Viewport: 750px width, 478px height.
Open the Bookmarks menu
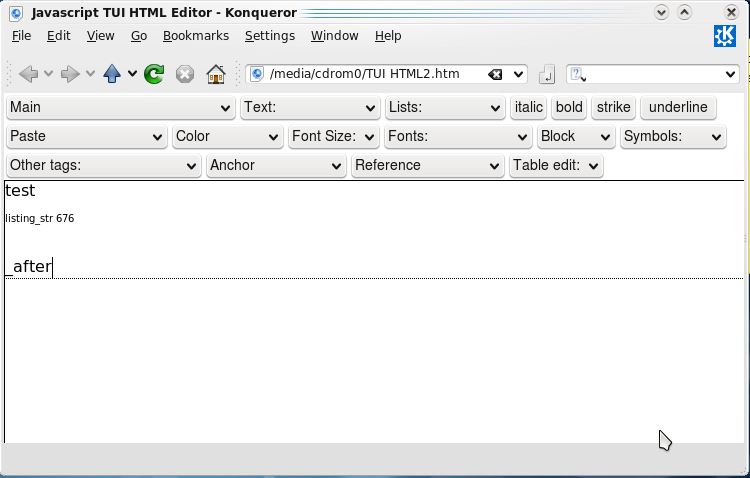point(196,36)
